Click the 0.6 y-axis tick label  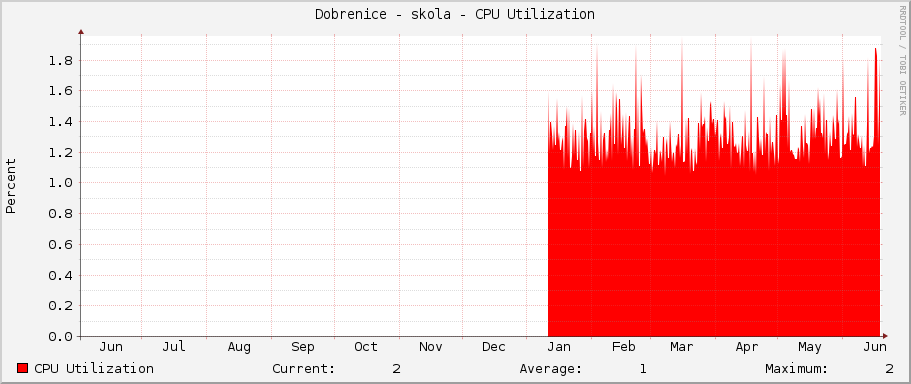tap(61, 245)
